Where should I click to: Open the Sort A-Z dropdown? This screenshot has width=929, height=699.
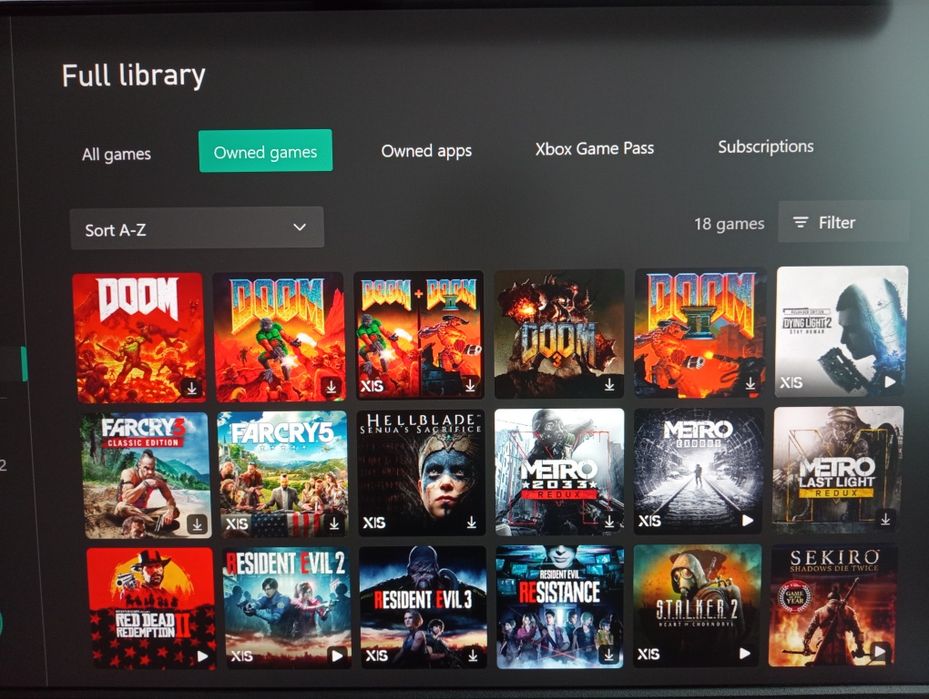coord(197,228)
